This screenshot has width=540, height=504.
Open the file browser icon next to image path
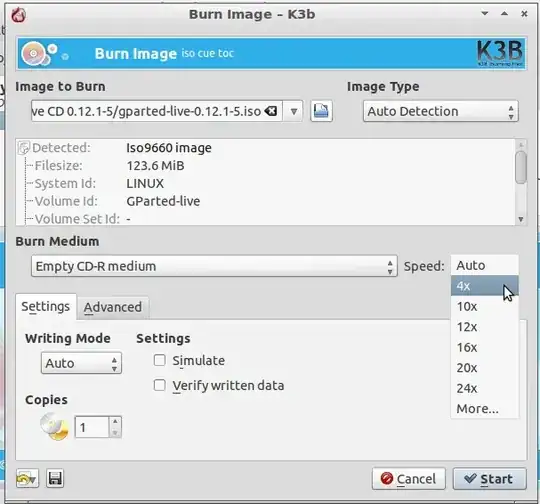coord(321,111)
